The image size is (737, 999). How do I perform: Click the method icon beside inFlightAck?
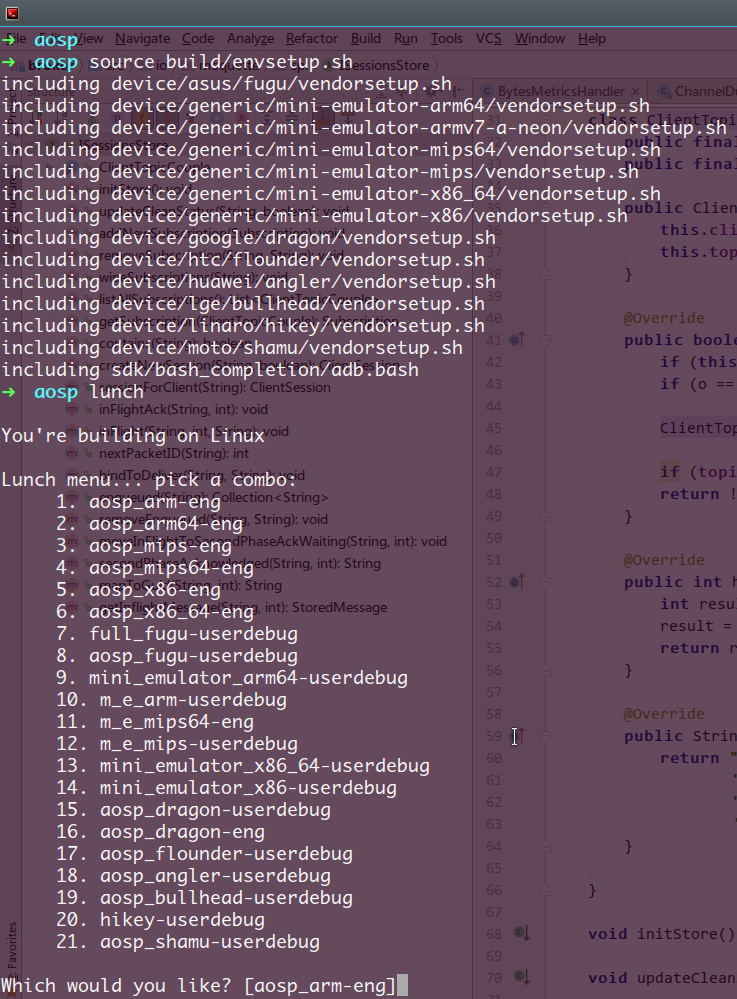(x=72, y=410)
